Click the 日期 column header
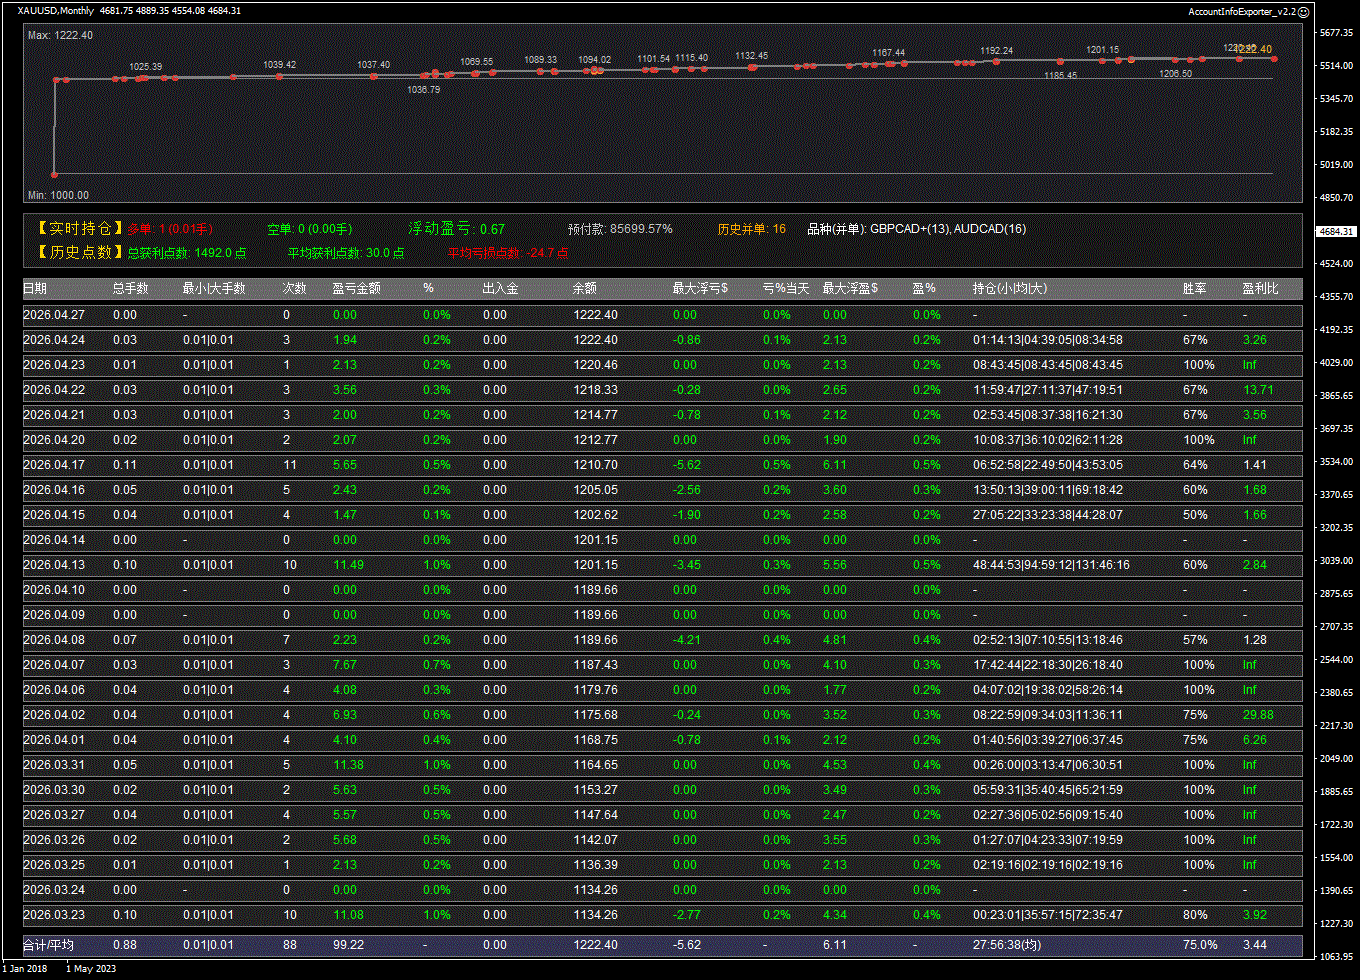This screenshot has width=1360, height=980. tap(35, 289)
